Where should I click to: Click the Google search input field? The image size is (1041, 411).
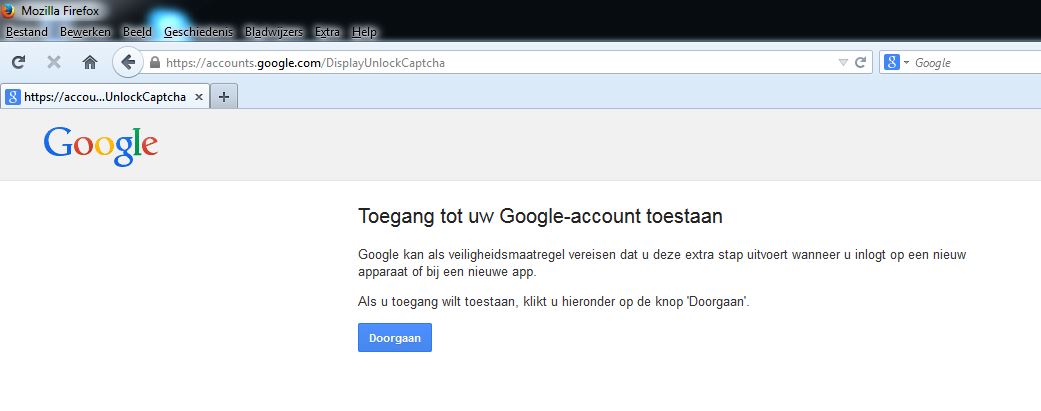(x=976, y=62)
